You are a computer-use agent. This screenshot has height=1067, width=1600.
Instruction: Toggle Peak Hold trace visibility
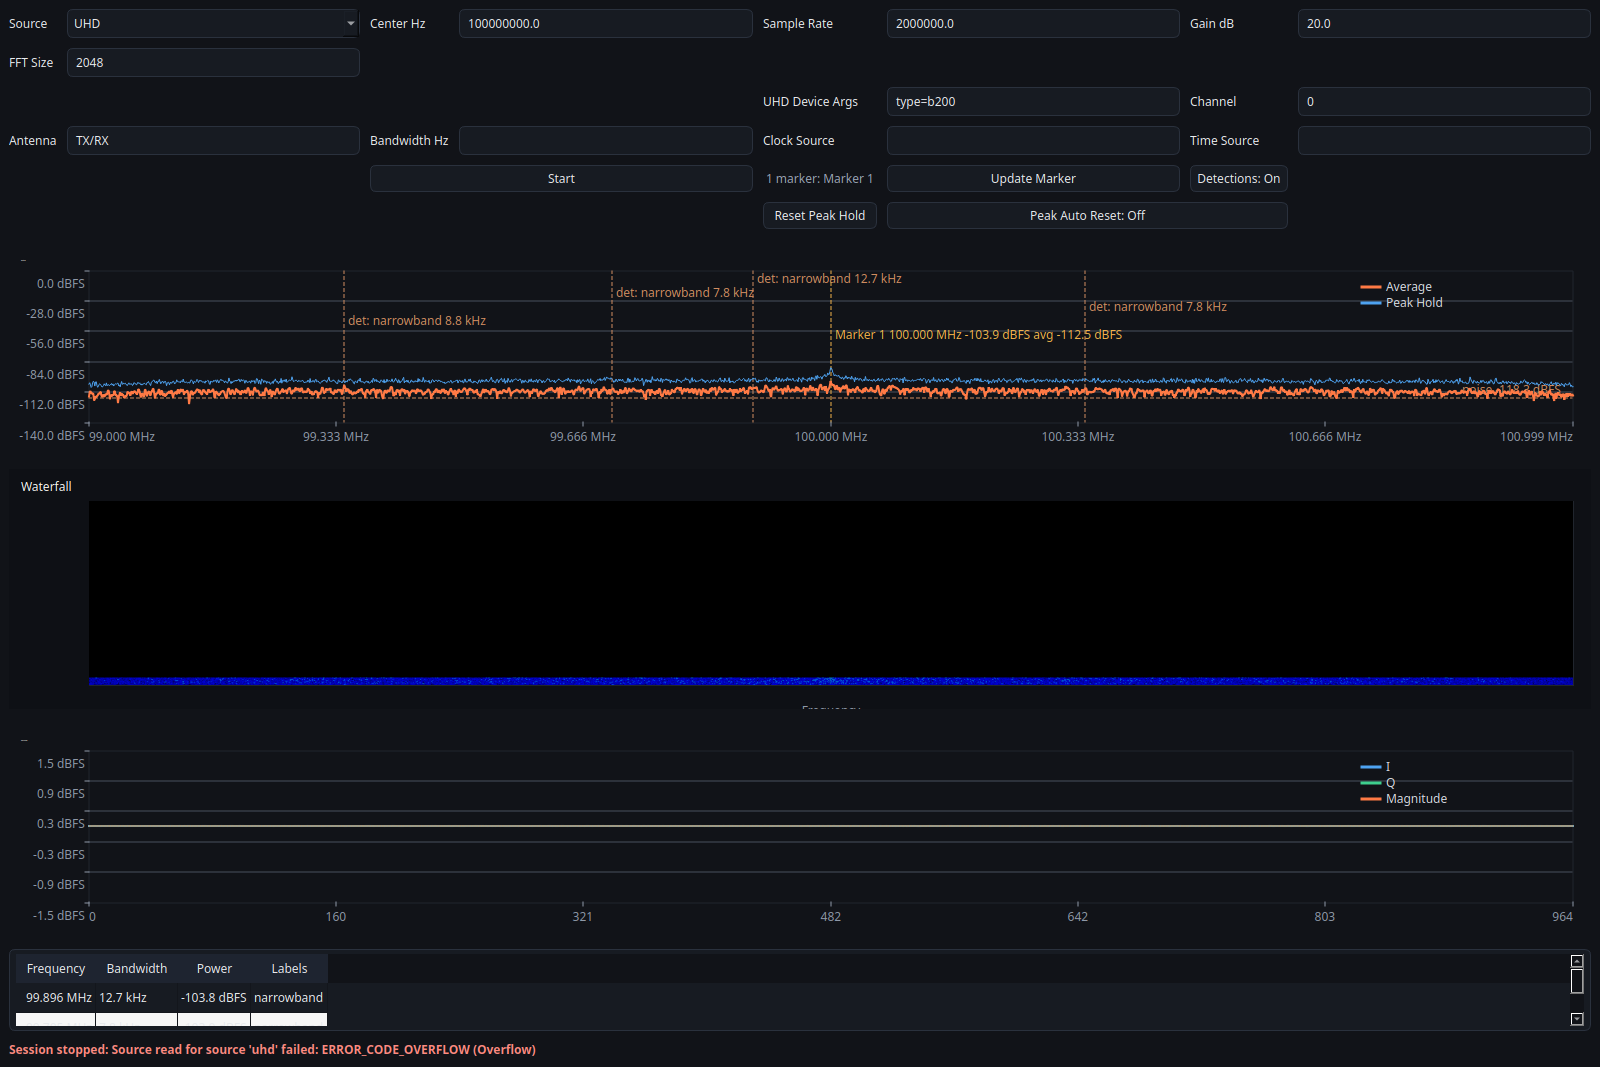tap(1413, 302)
